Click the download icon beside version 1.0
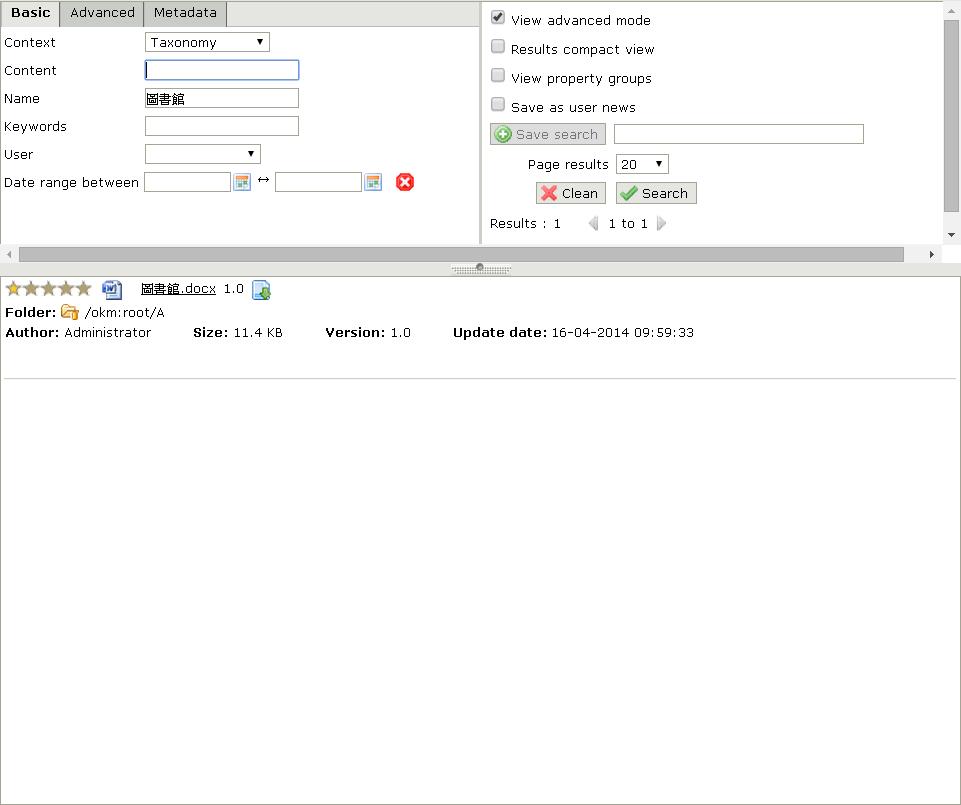The width and height of the screenshot is (961, 805). point(261,290)
